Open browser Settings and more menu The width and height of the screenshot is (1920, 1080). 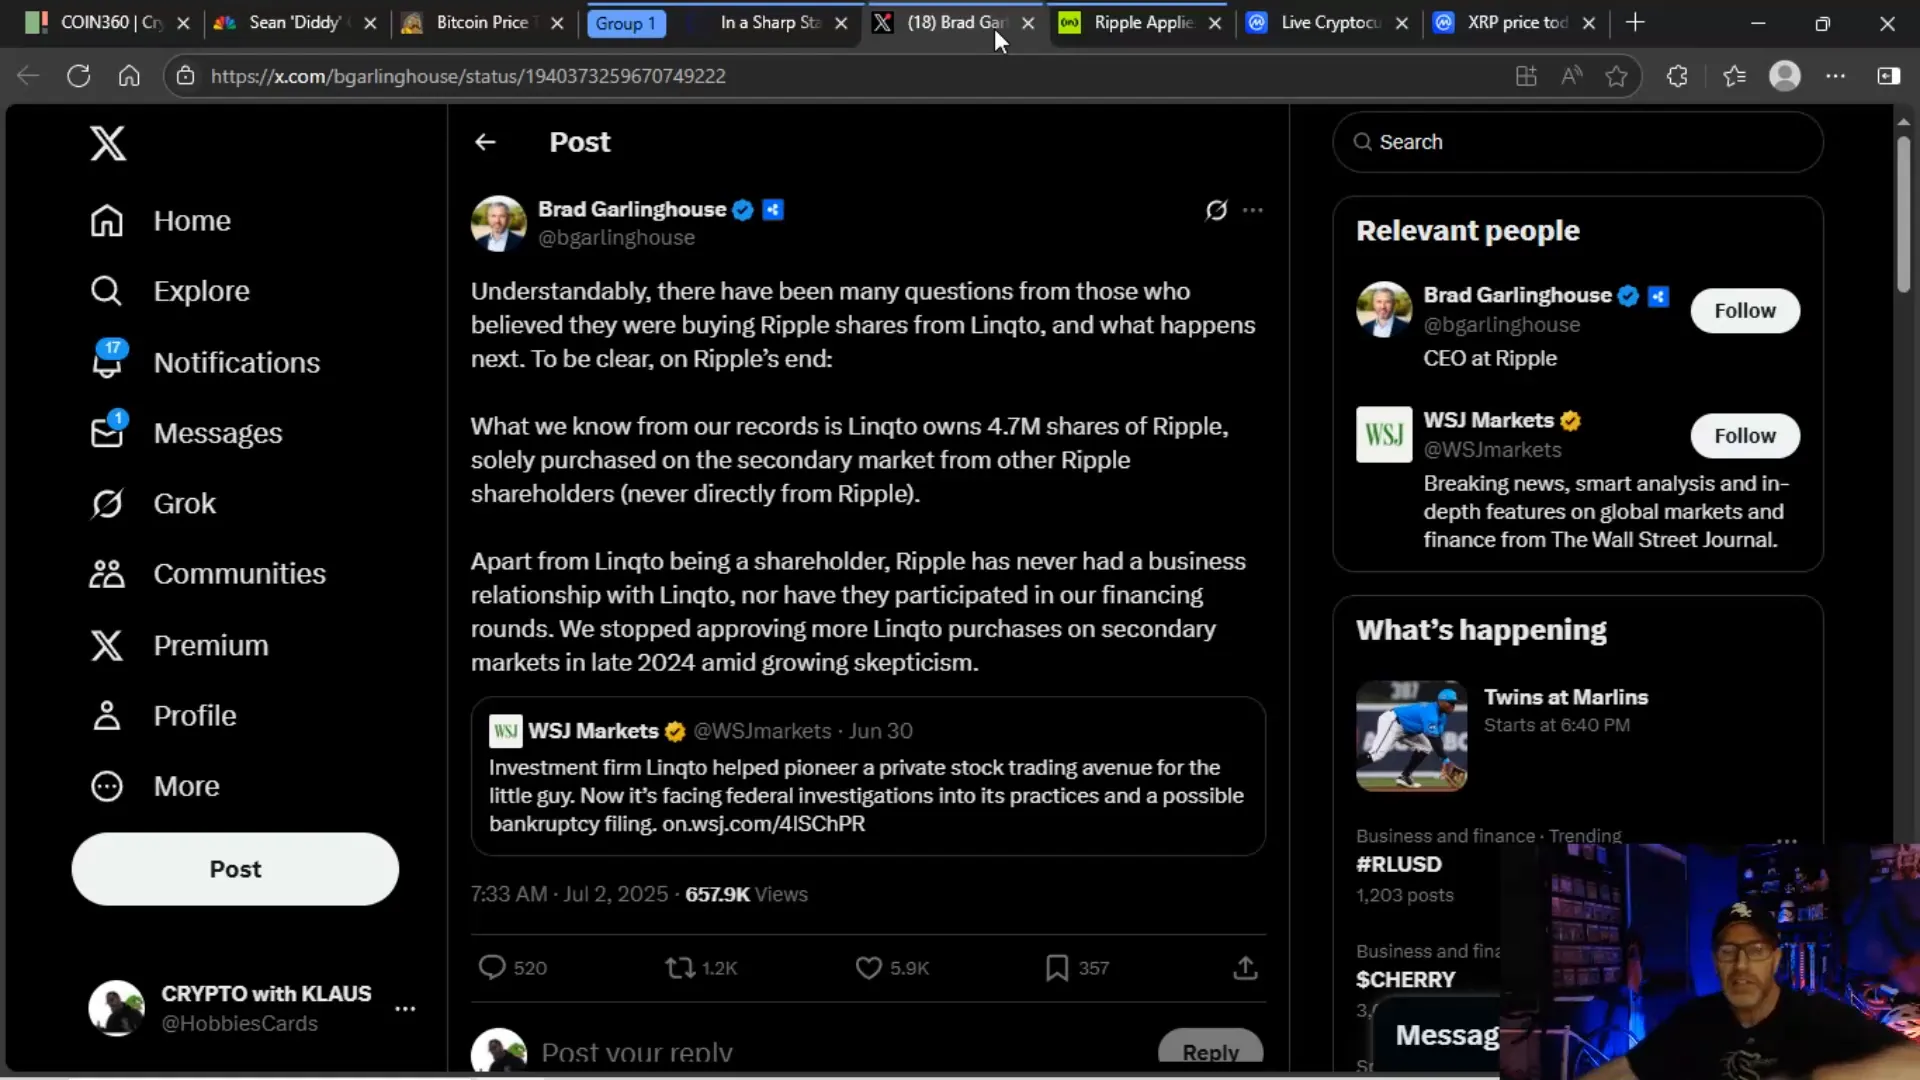1836,76
